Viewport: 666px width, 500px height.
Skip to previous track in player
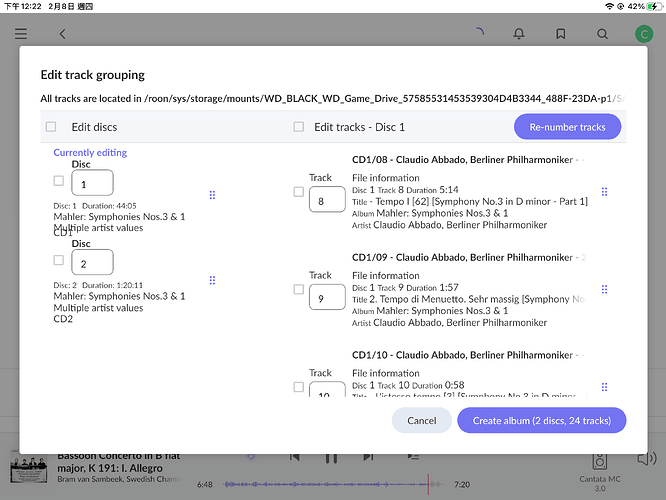click(294, 457)
